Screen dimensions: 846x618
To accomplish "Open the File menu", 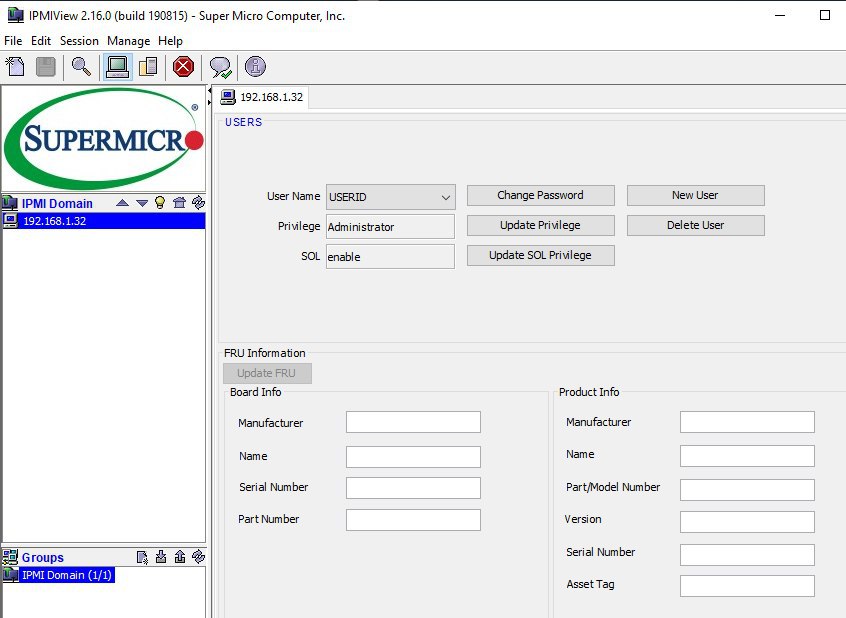I will pos(13,41).
